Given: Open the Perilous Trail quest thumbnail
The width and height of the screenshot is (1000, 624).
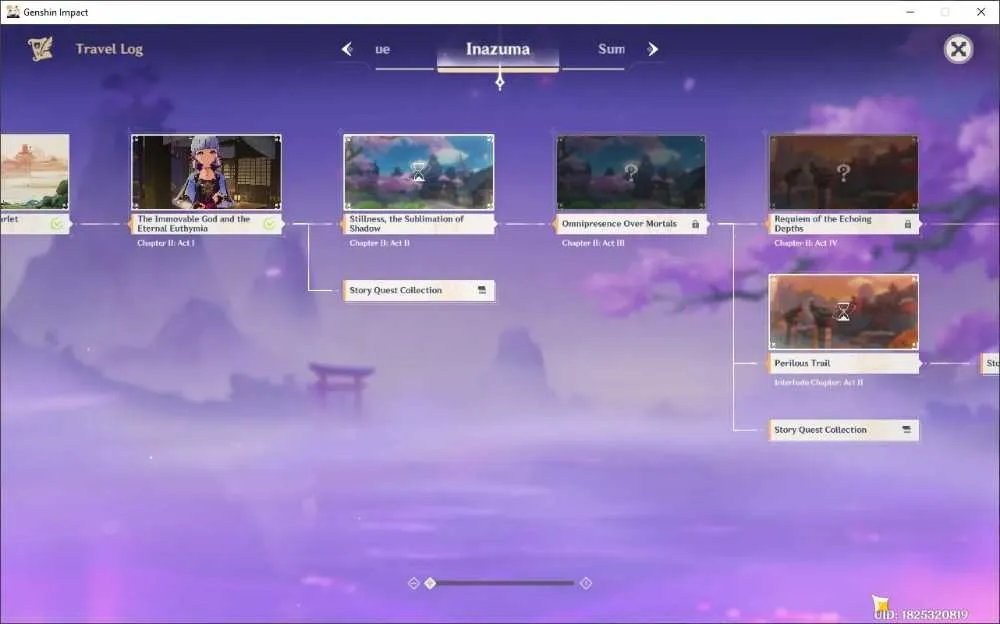Looking at the screenshot, I should [x=844, y=312].
